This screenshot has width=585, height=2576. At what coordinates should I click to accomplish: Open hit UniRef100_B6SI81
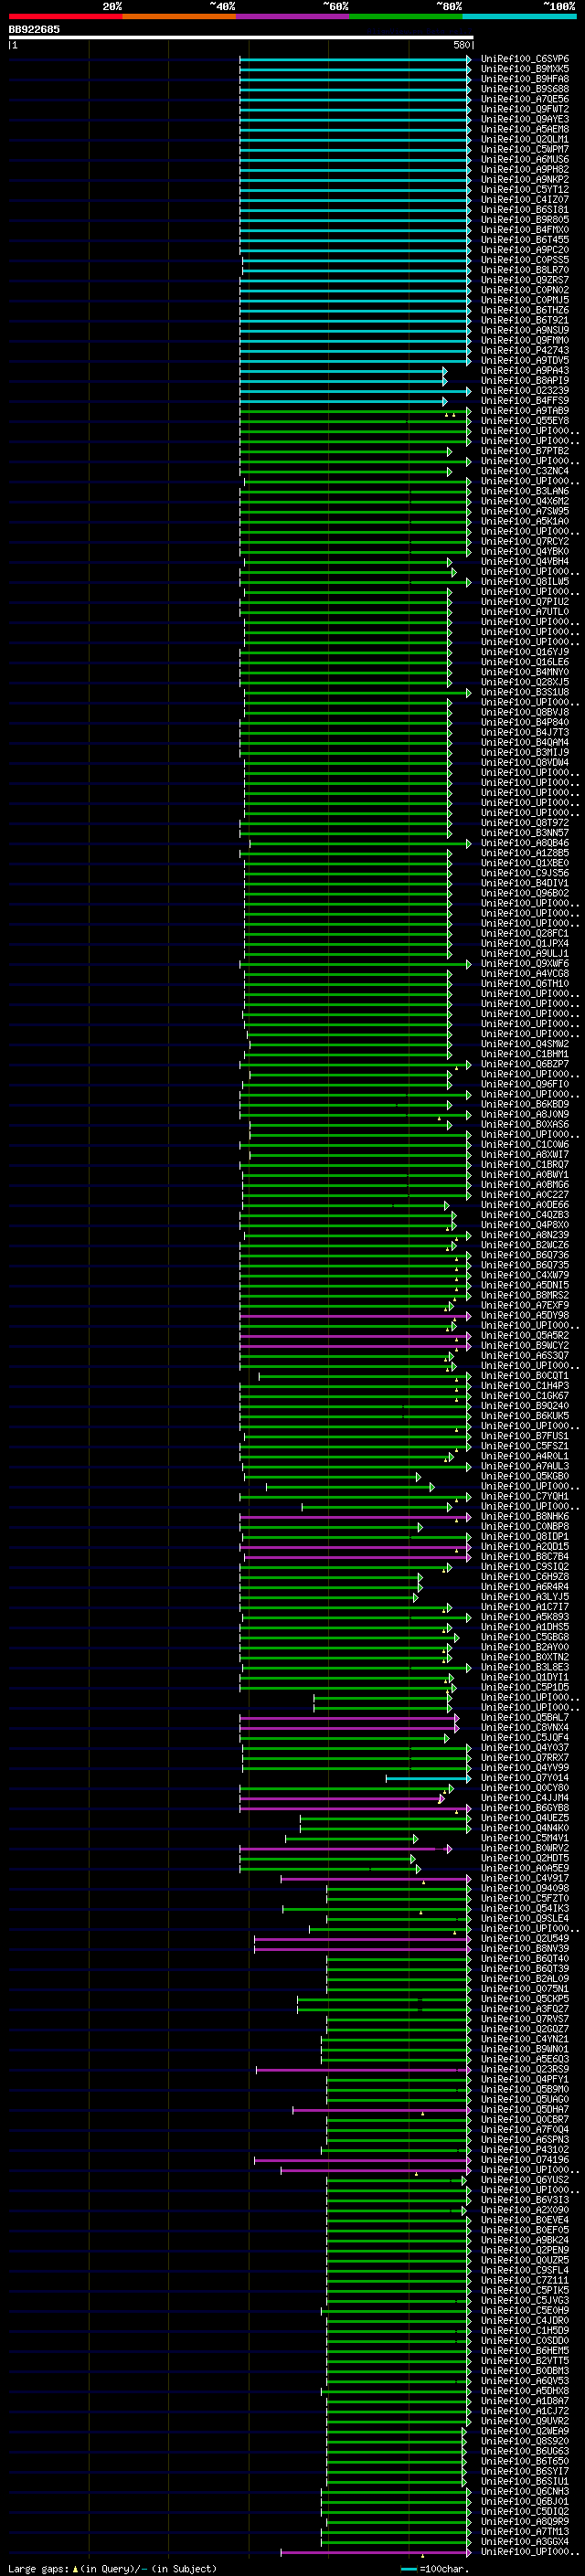525,210
